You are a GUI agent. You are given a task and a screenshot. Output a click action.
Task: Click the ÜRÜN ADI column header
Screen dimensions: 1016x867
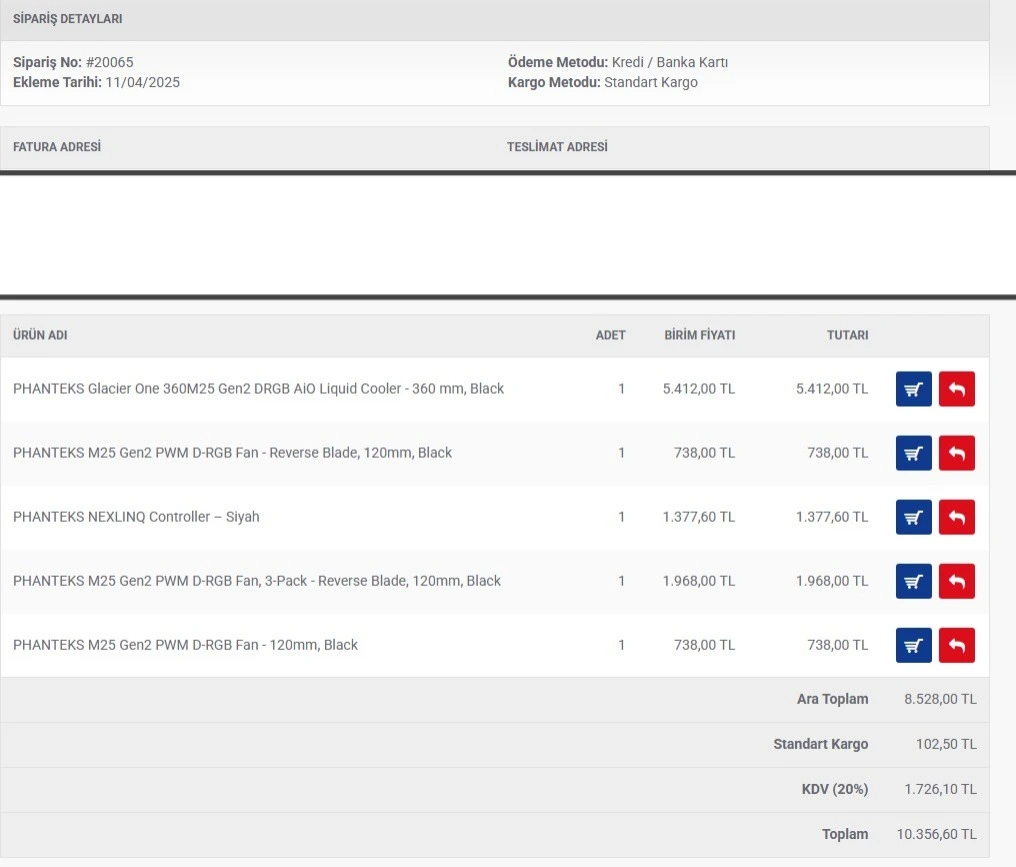click(40, 335)
